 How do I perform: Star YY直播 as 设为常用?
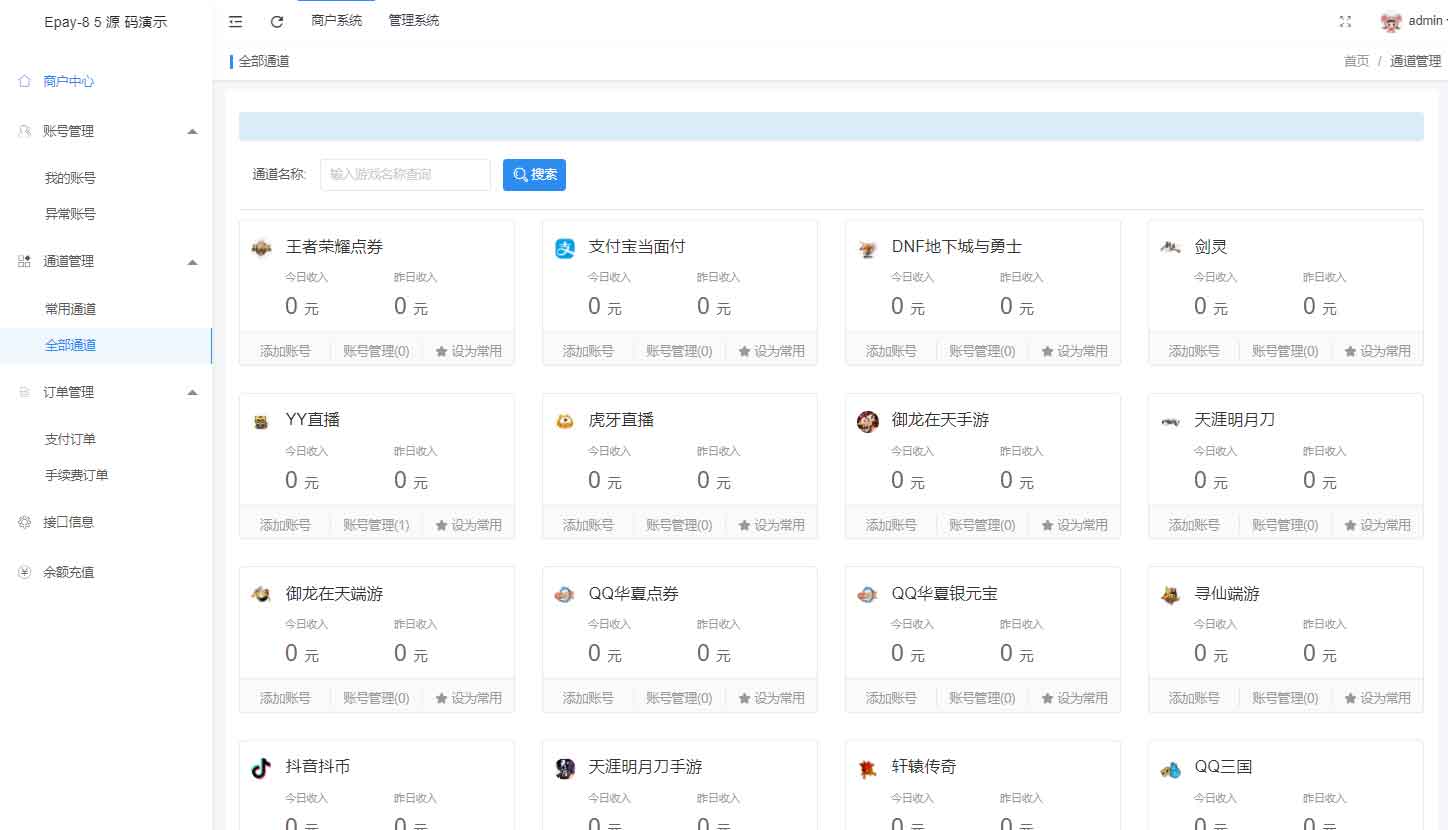468,525
